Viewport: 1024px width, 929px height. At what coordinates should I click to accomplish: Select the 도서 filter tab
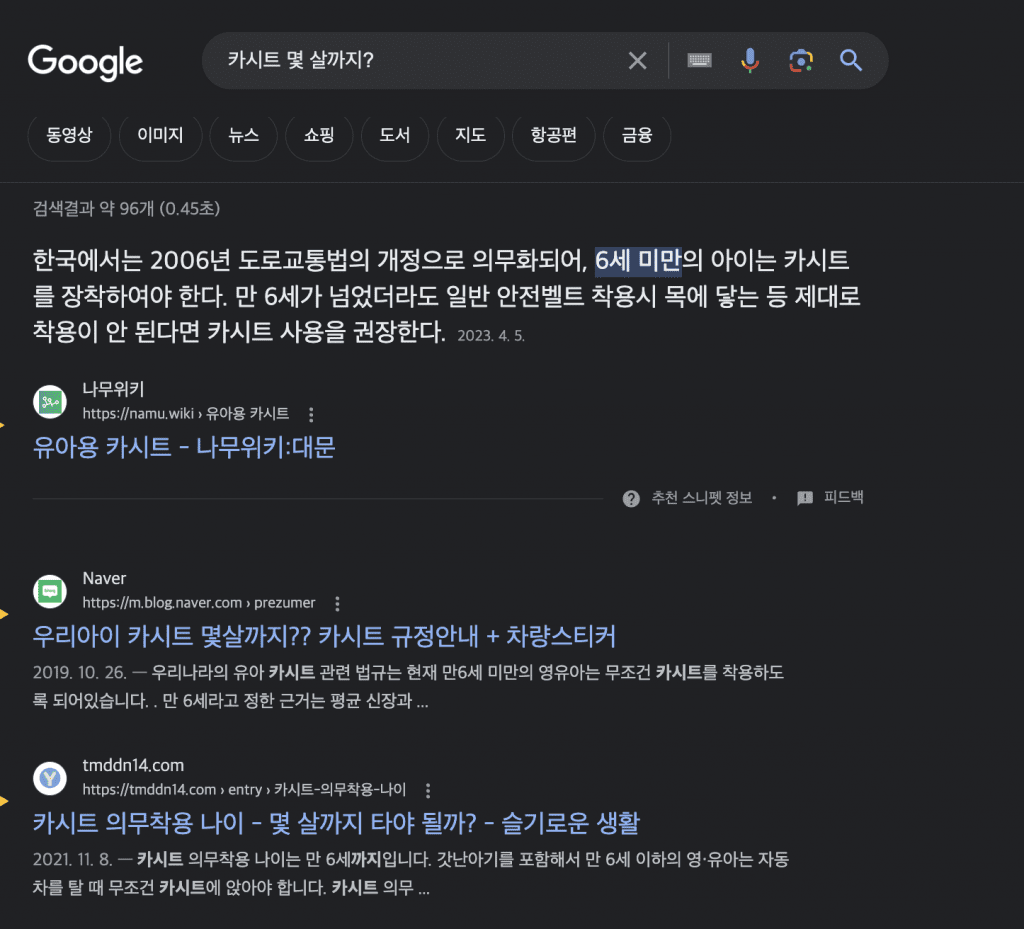[x=394, y=135]
